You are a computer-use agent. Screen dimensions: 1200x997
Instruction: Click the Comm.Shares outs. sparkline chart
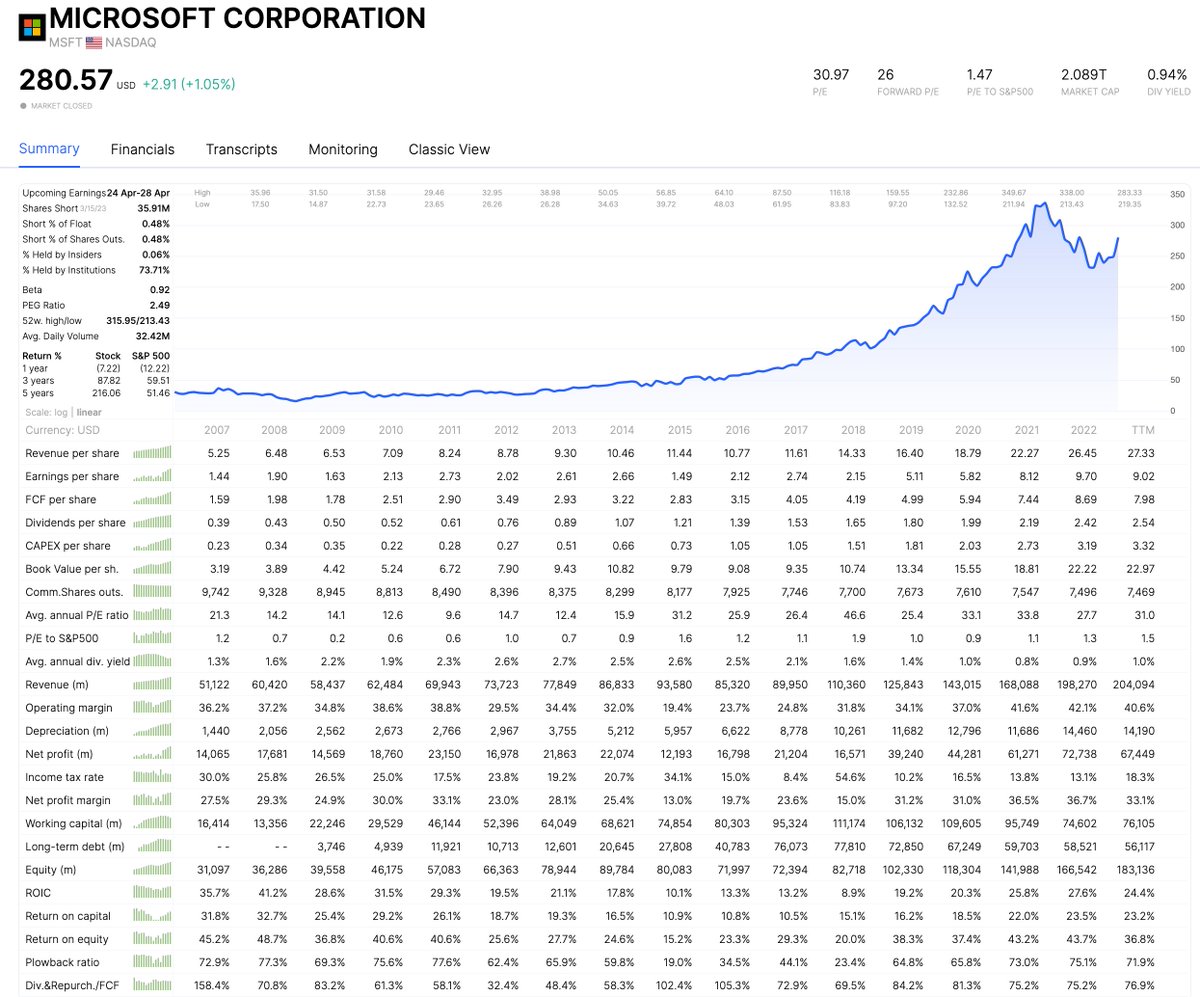151,591
